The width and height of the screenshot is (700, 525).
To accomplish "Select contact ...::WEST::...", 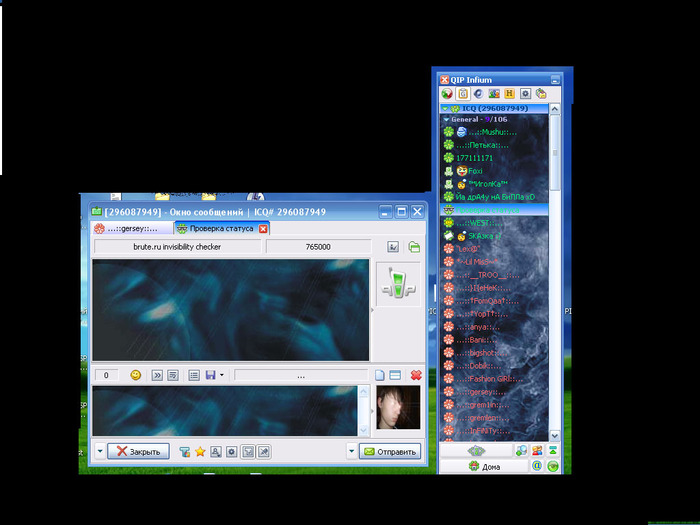I will pyautogui.click(x=494, y=223).
